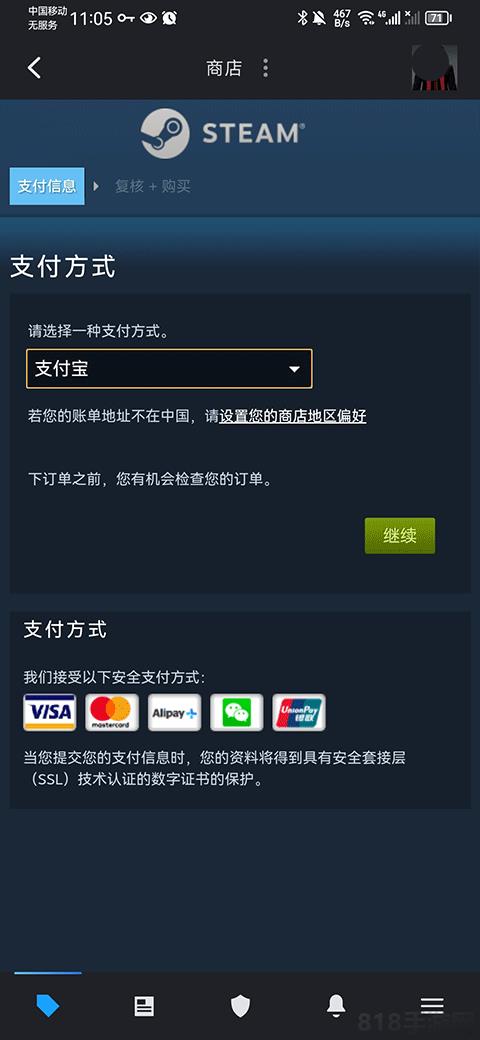The width and height of the screenshot is (480, 1040).
Task: Tap the Alipay+ payment icon
Action: coord(174,712)
